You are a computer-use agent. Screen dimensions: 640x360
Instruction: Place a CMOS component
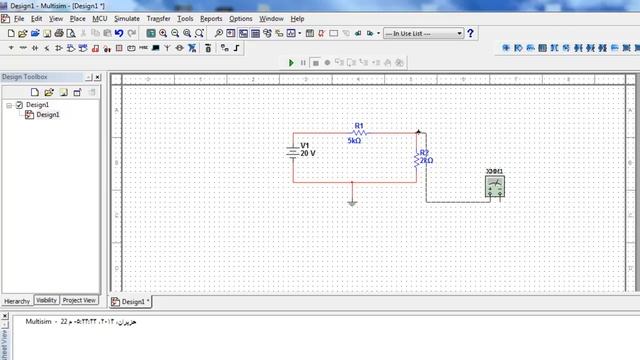(x=83, y=48)
